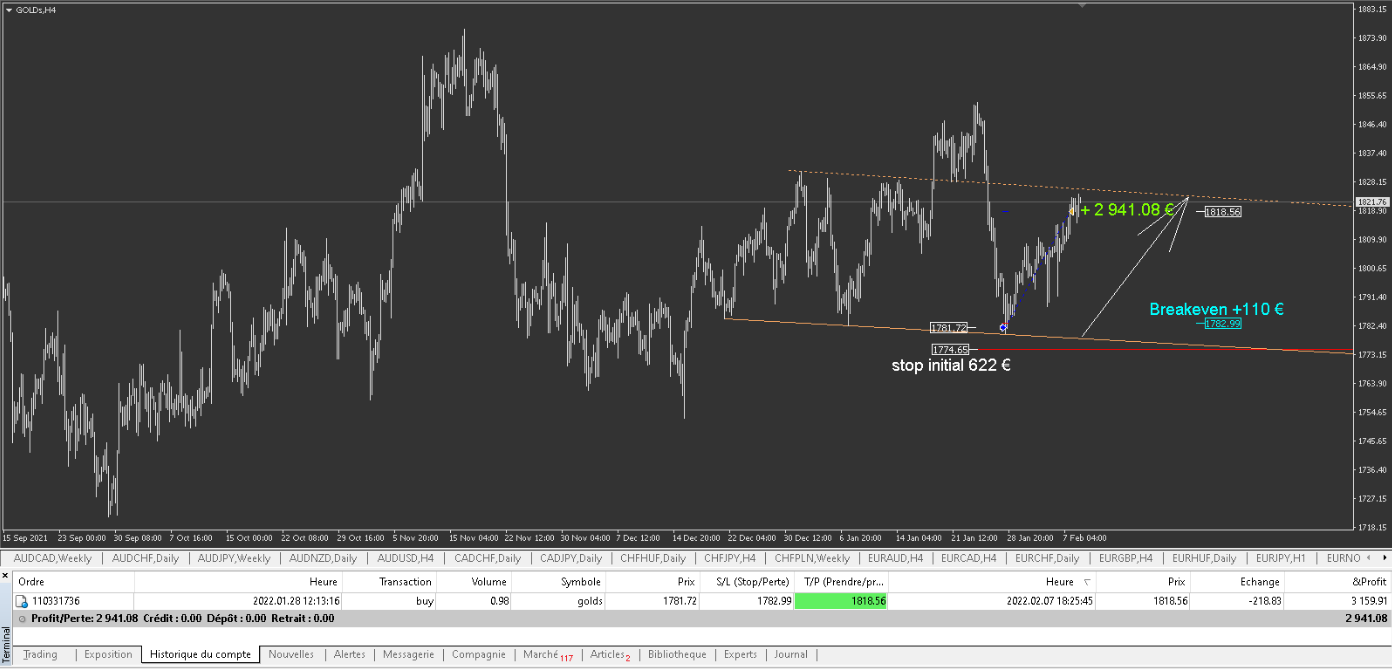Open the GOLDs,H4 chart dropdown arrow
Screen dimensions: 1392x669
pyautogui.click(x=9, y=9)
